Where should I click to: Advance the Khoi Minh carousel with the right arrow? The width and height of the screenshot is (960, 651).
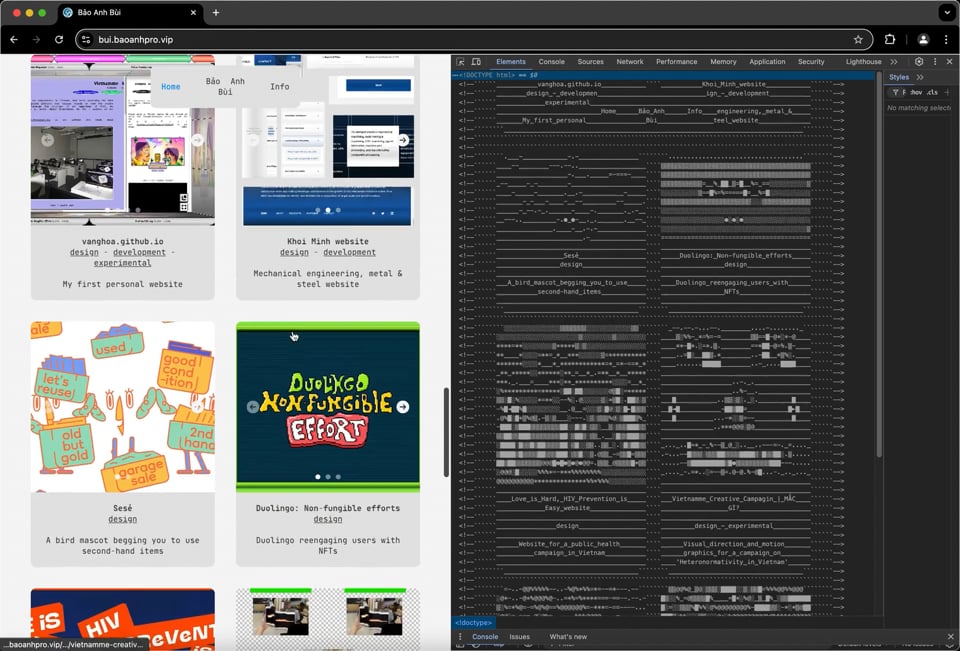(x=403, y=140)
